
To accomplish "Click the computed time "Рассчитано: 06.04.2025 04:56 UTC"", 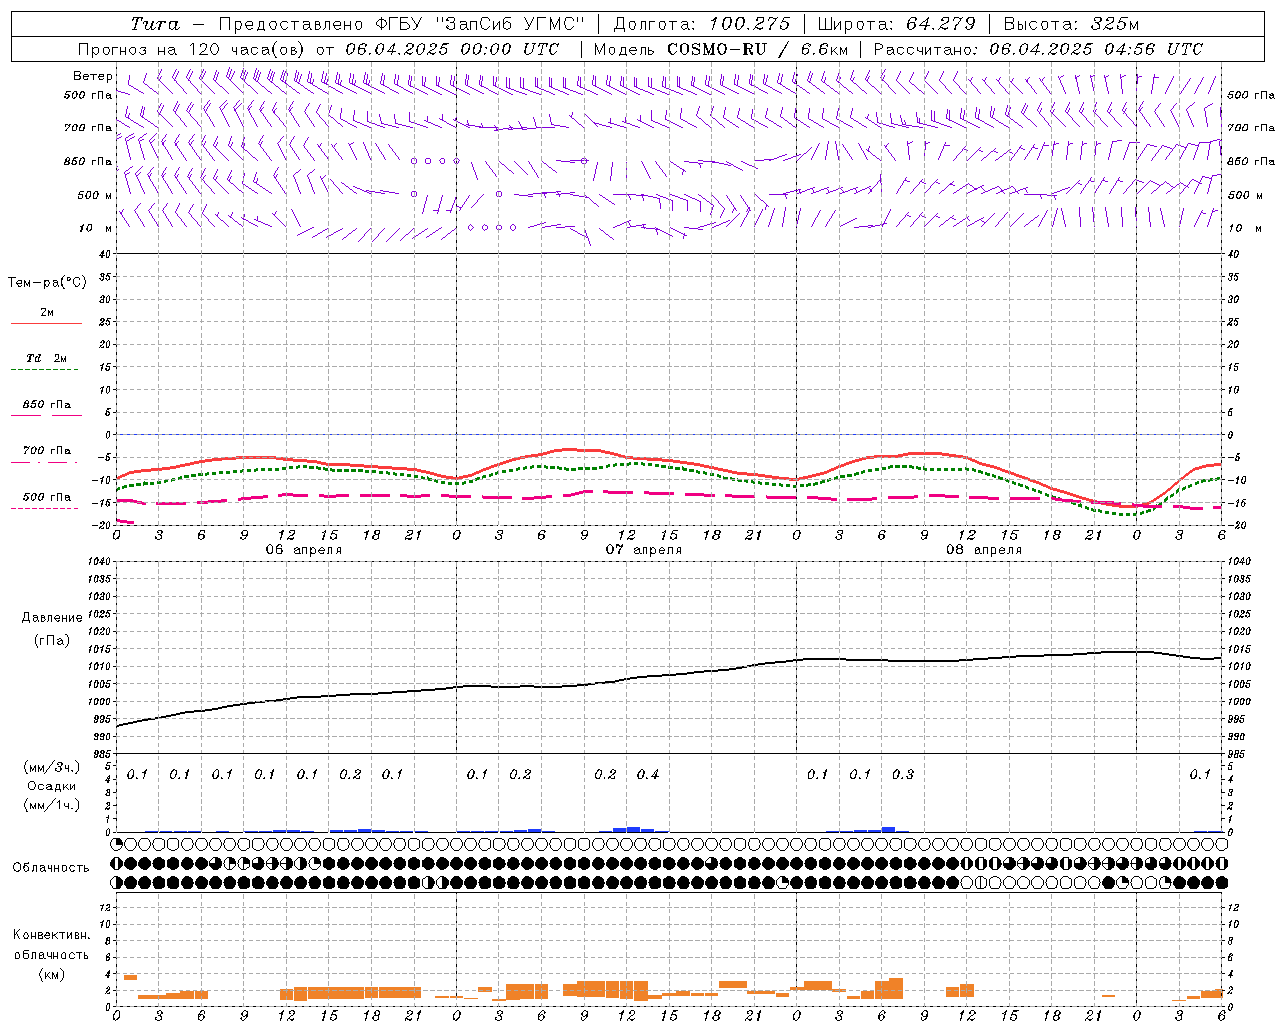I will (1038, 49).
